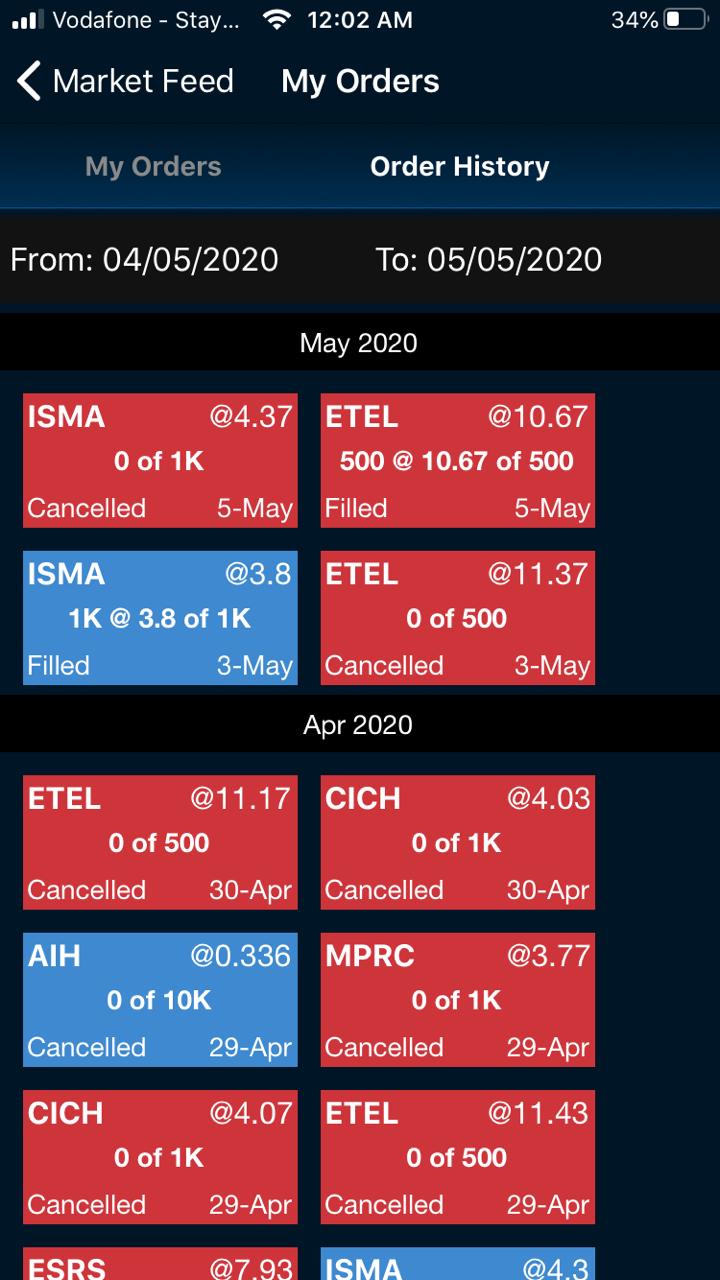Tap the Wi-Fi icon in status bar
720x1280 pixels.
pyautogui.click(x=276, y=20)
